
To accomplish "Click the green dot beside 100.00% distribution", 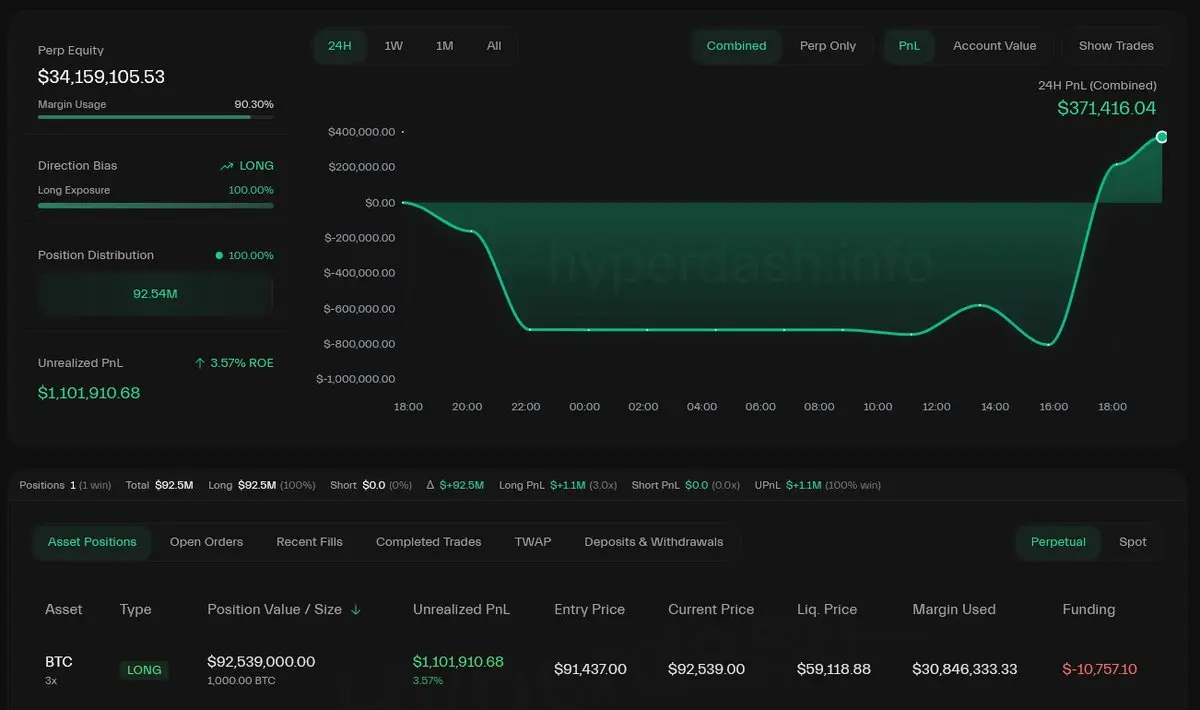I will [x=219, y=256].
